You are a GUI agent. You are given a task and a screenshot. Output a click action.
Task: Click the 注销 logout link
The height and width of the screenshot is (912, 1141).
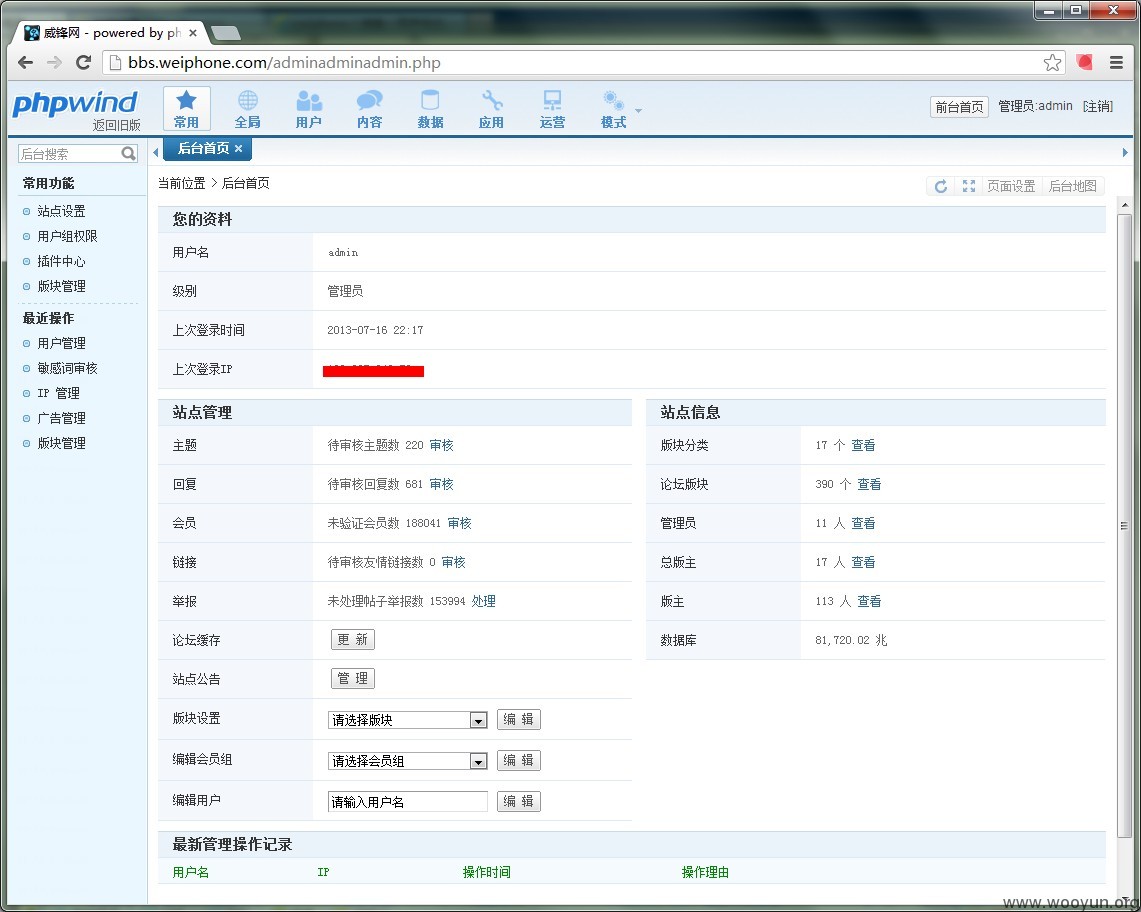(x=1098, y=106)
